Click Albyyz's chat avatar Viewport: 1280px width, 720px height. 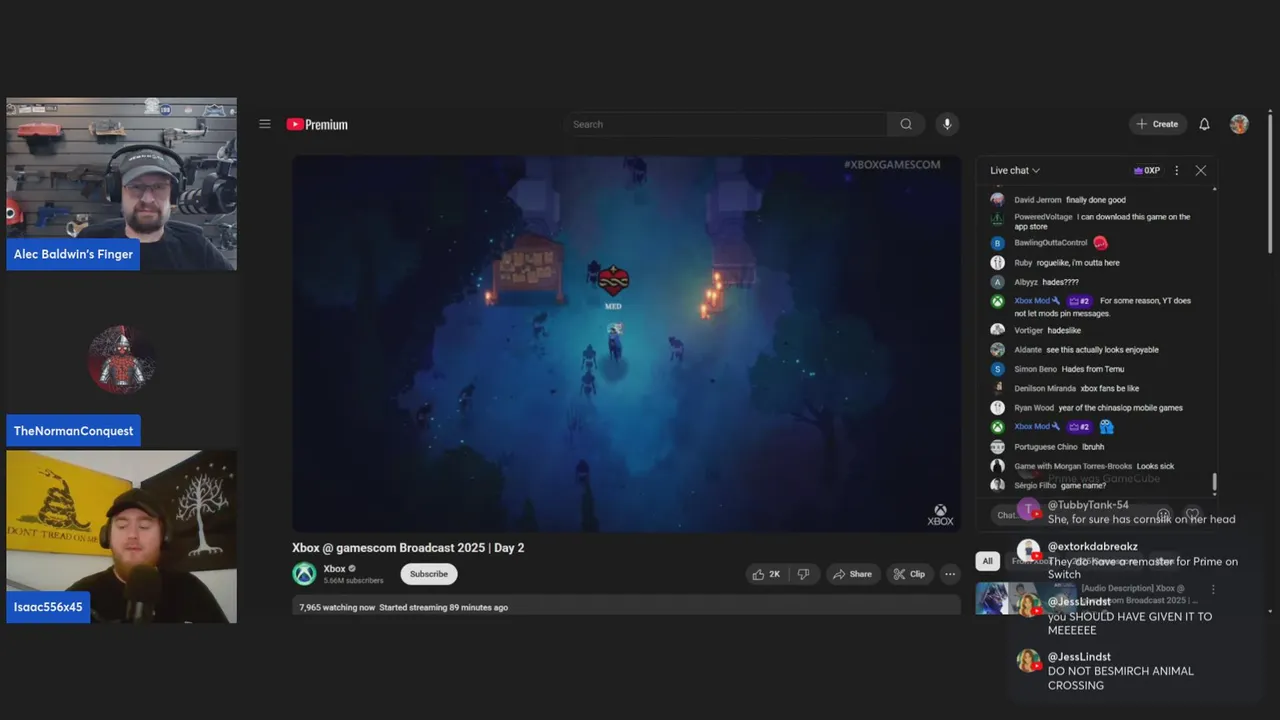click(997, 282)
